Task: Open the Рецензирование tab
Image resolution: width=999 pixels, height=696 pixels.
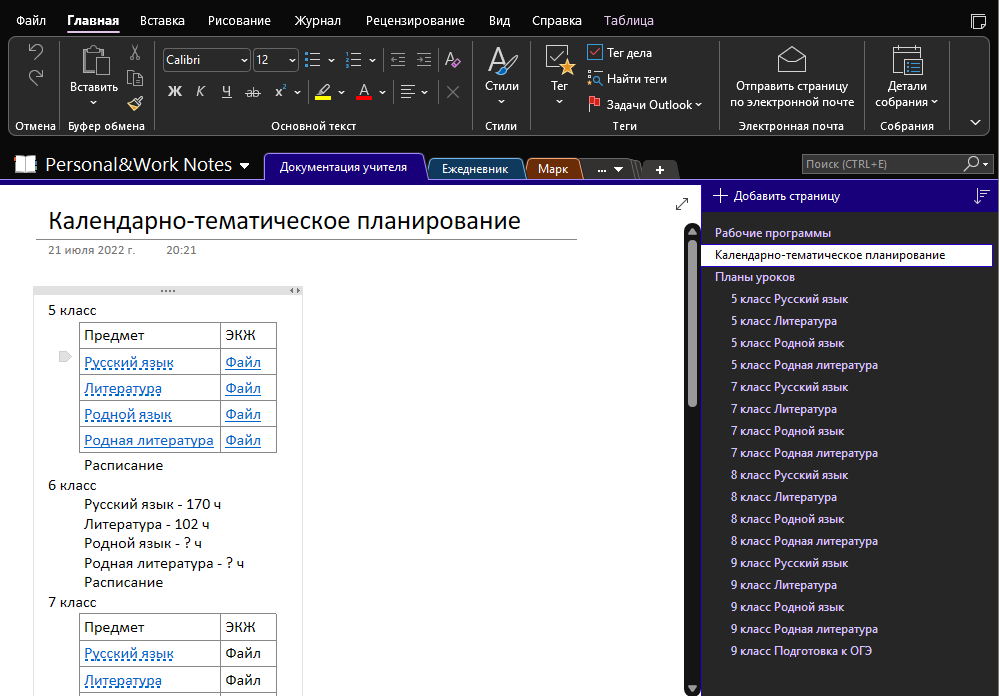Action: 415,20
